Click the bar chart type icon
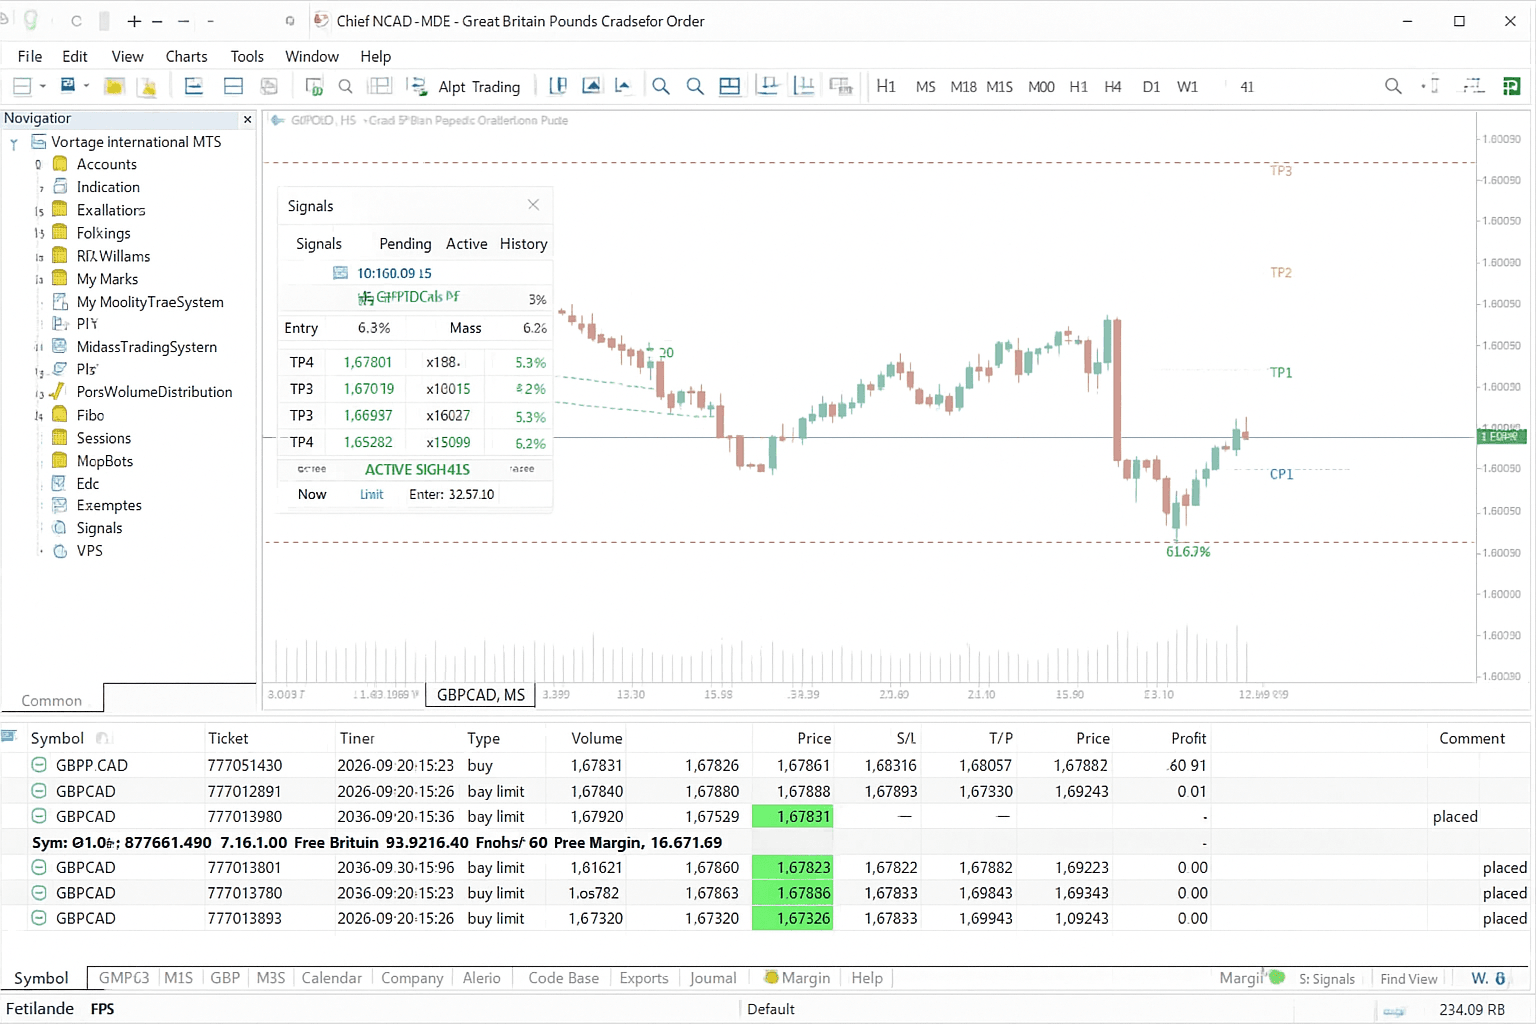This screenshot has width=1536, height=1024. tap(558, 86)
